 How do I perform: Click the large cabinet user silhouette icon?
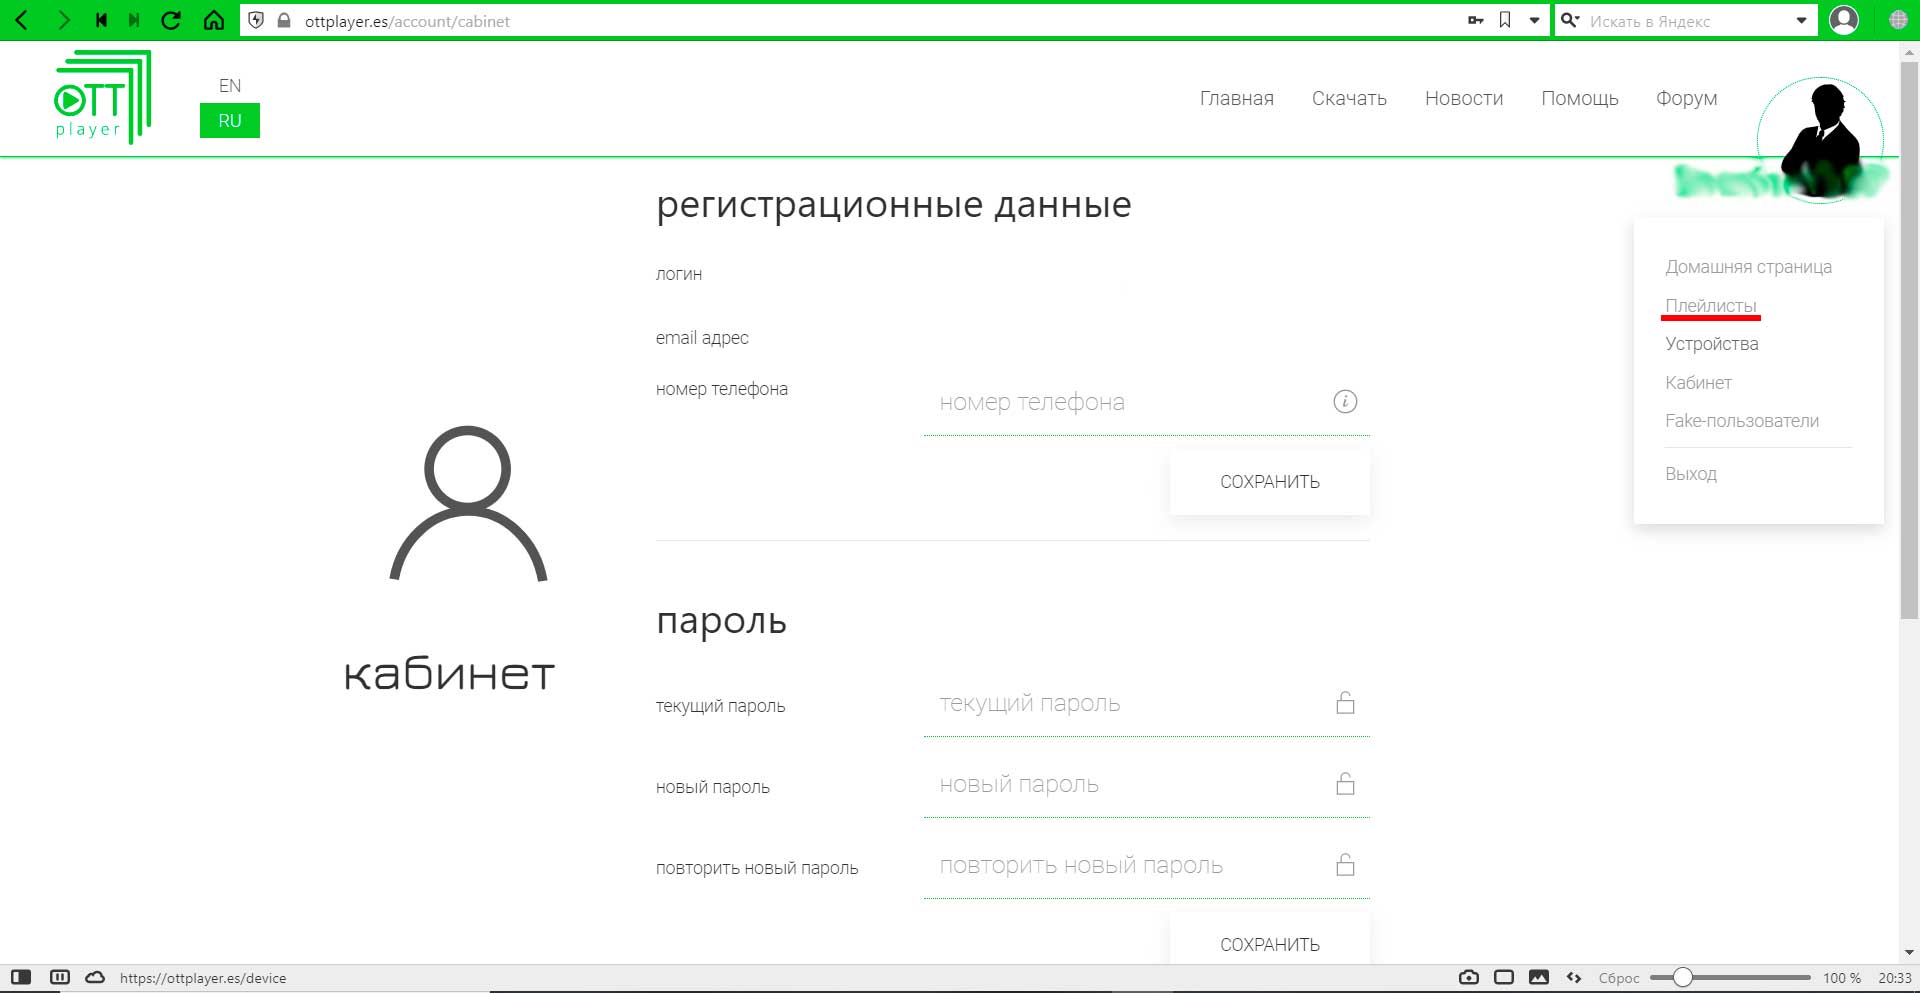point(468,503)
